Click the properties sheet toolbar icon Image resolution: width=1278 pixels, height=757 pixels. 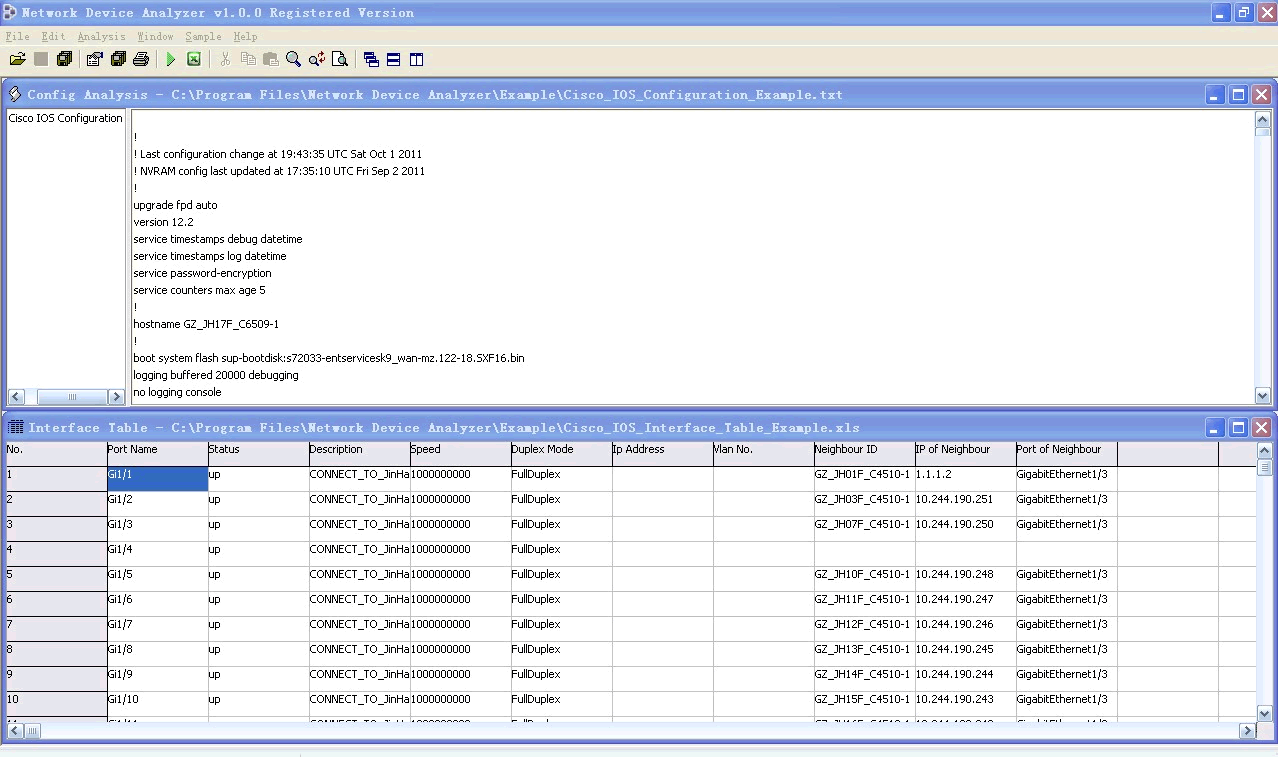point(95,60)
